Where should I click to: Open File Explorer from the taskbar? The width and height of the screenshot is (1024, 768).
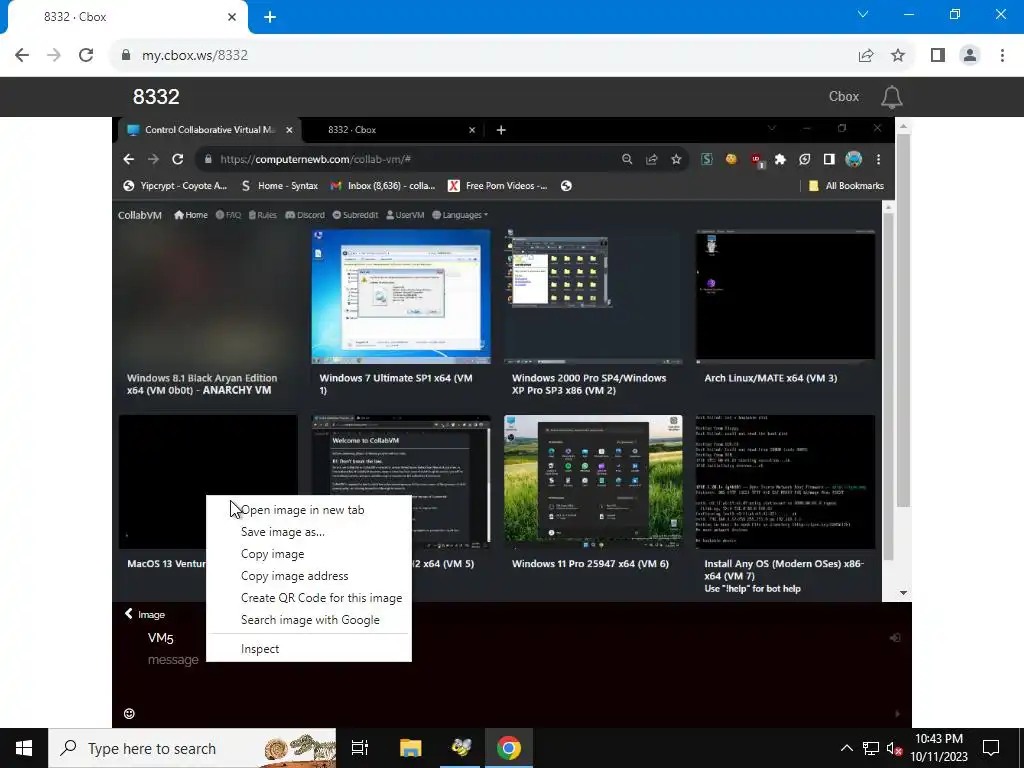tap(411, 748)
